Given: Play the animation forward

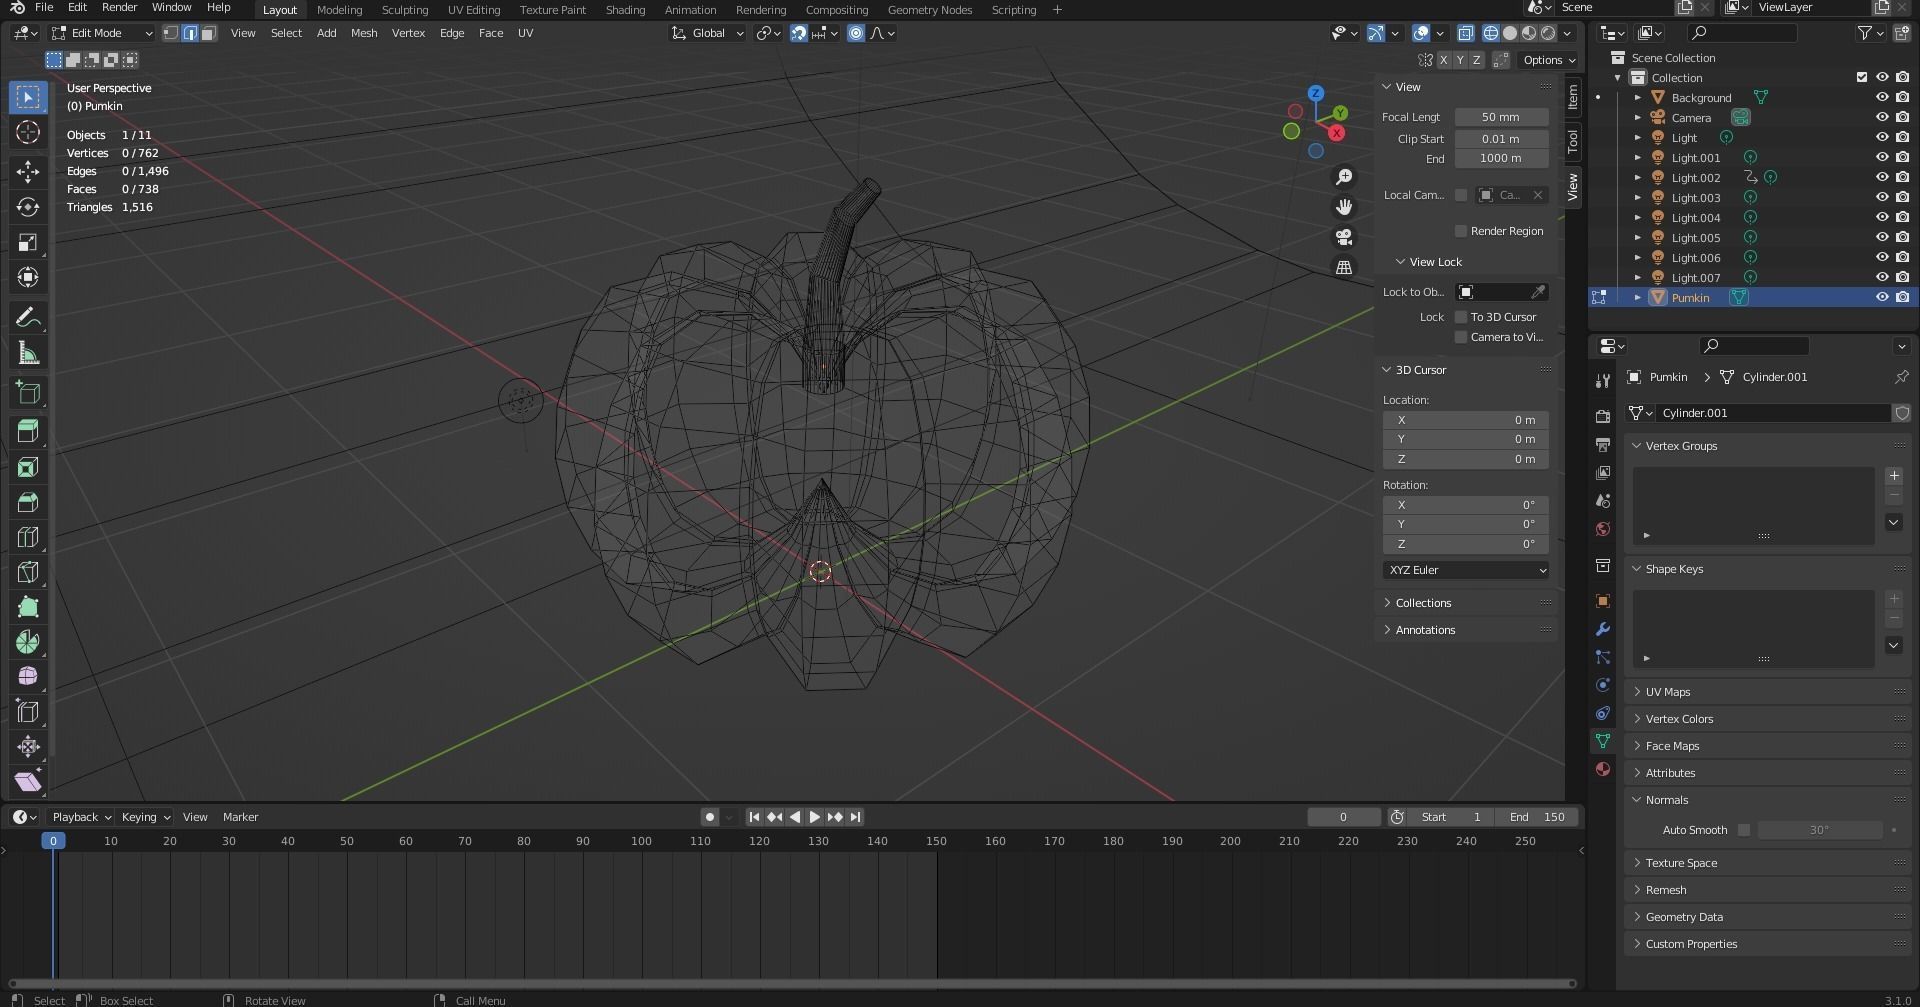Looking at the screenshot, I should pyautogui.click(x=815, y=817).
